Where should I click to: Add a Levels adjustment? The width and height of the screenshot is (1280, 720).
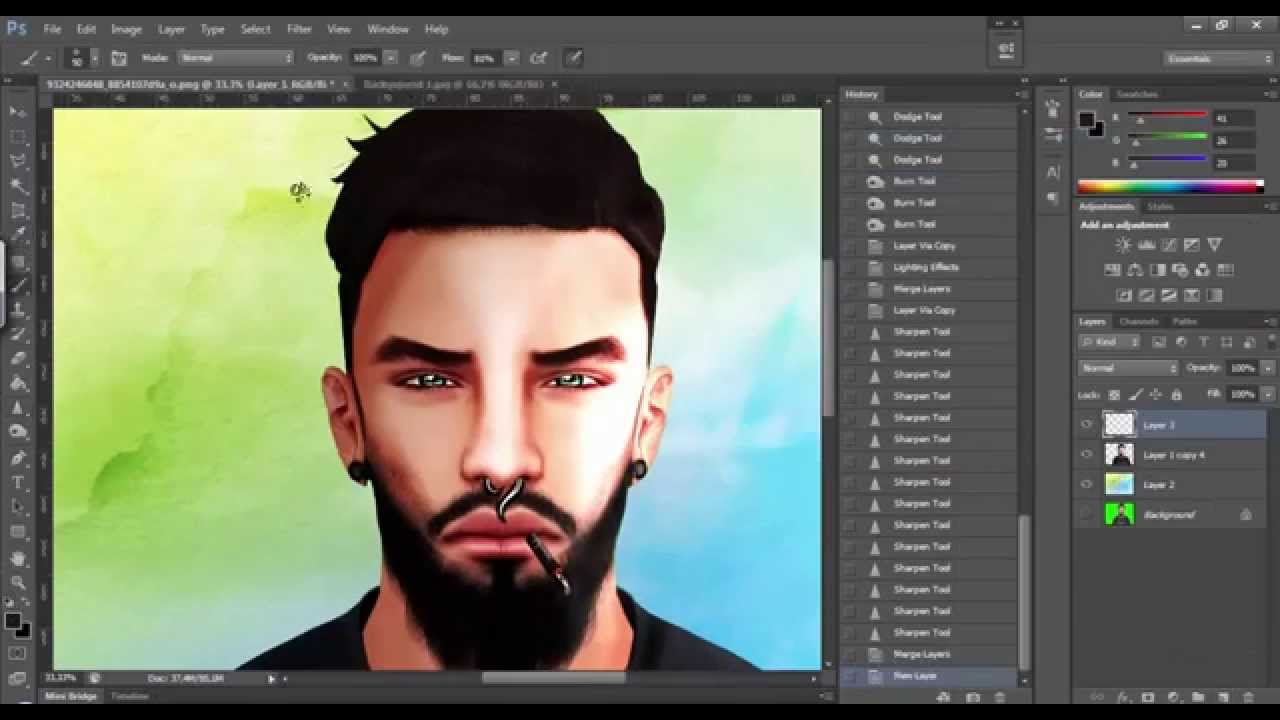click(x=1147, y=245)
